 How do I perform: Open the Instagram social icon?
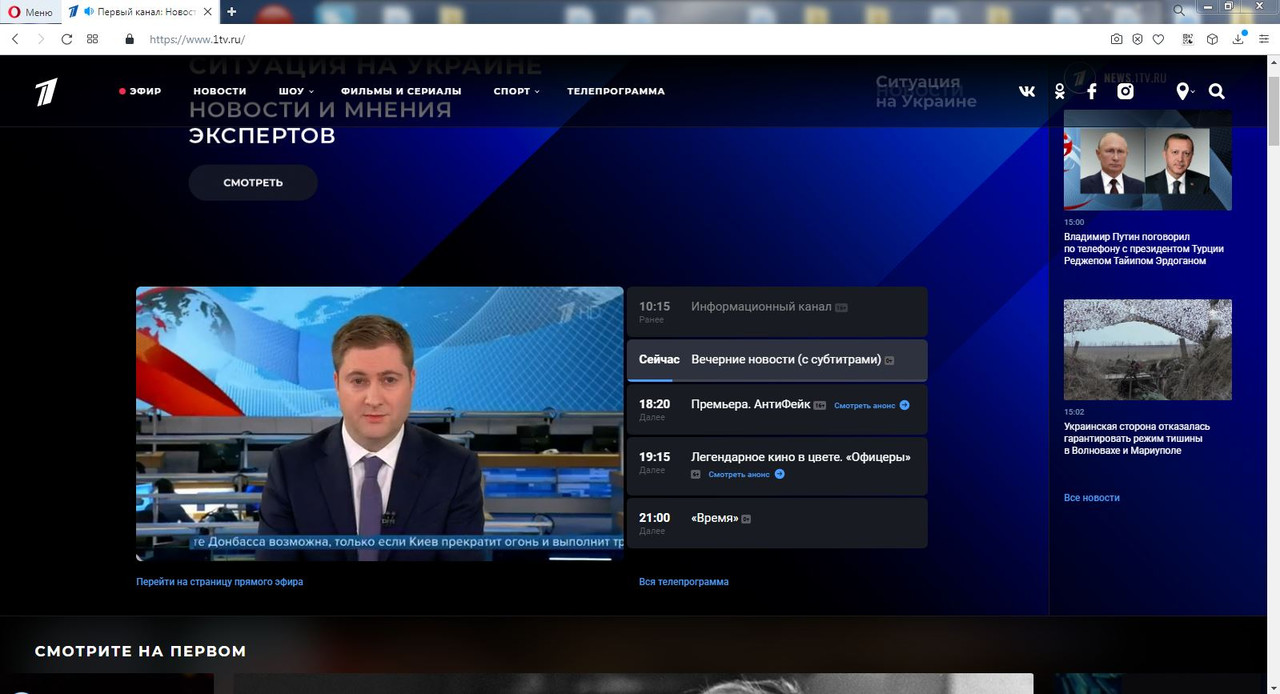point(1125,91)
